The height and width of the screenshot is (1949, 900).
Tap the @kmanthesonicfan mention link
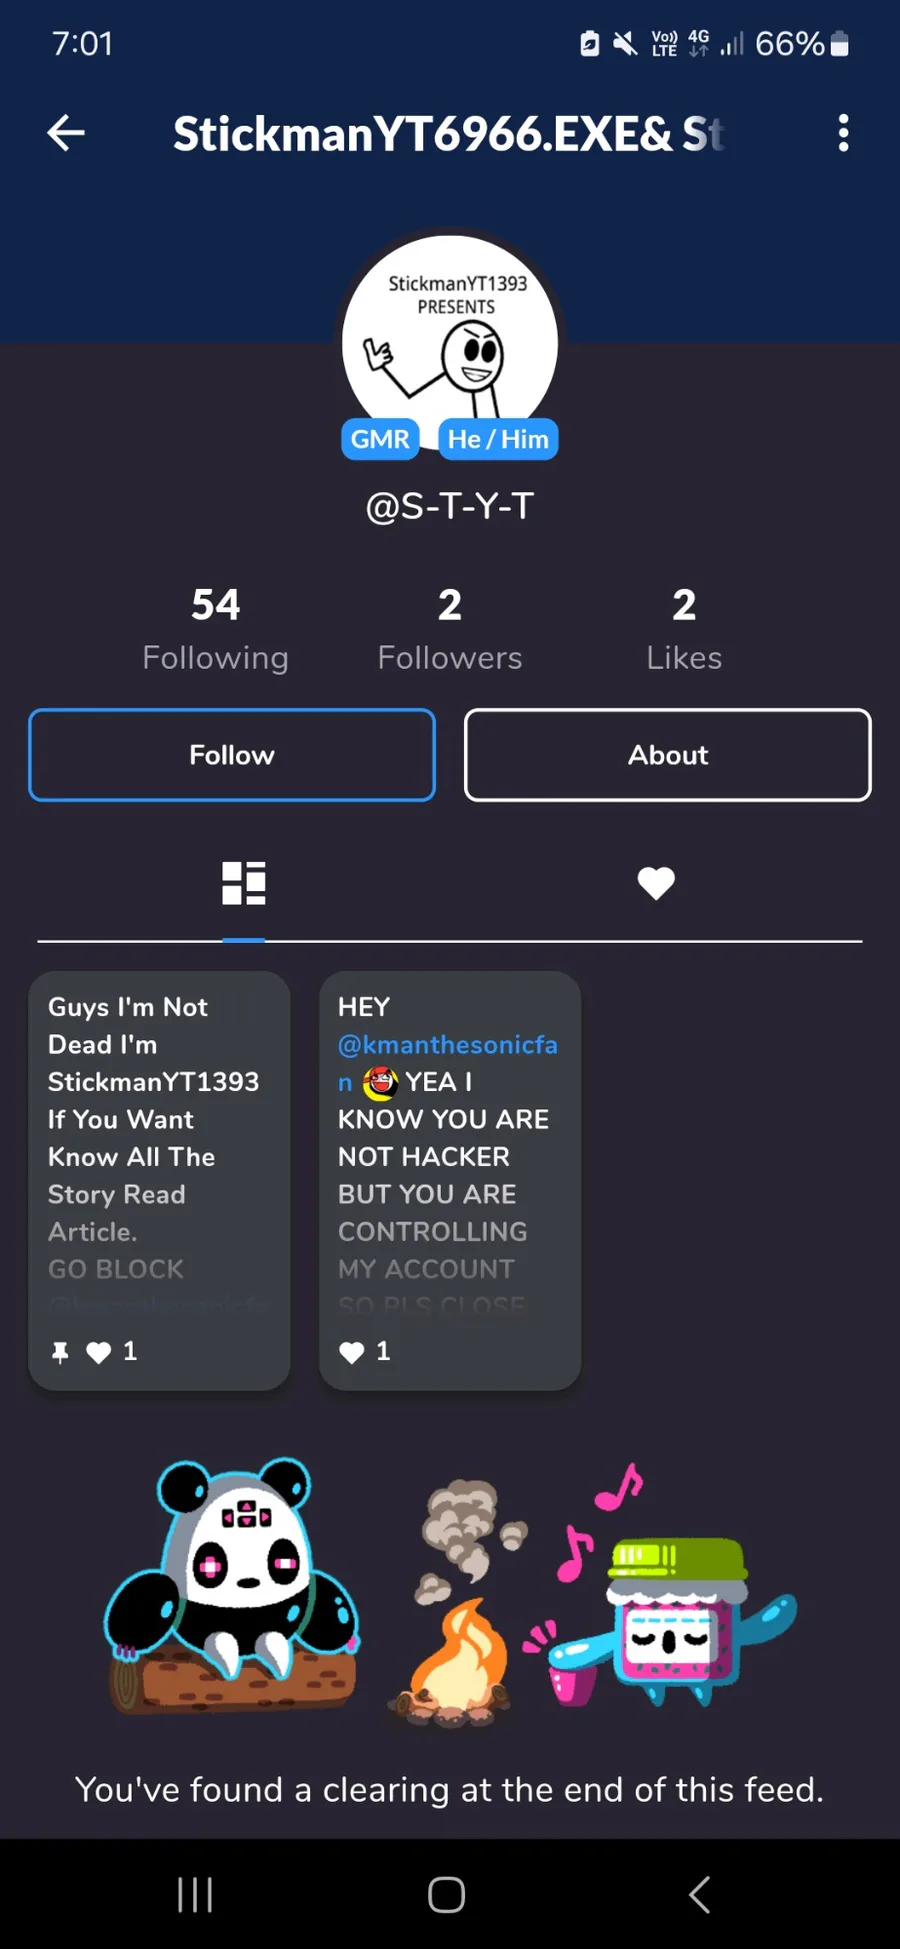coord(447,1062)
